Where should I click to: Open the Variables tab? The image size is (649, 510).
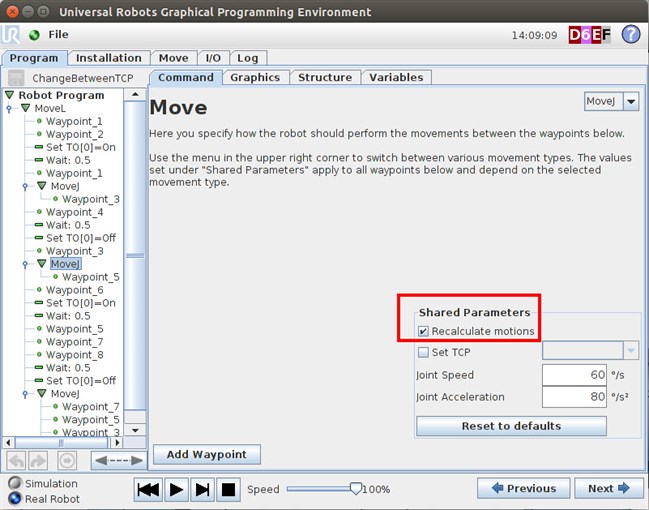(x=396, y=77)
